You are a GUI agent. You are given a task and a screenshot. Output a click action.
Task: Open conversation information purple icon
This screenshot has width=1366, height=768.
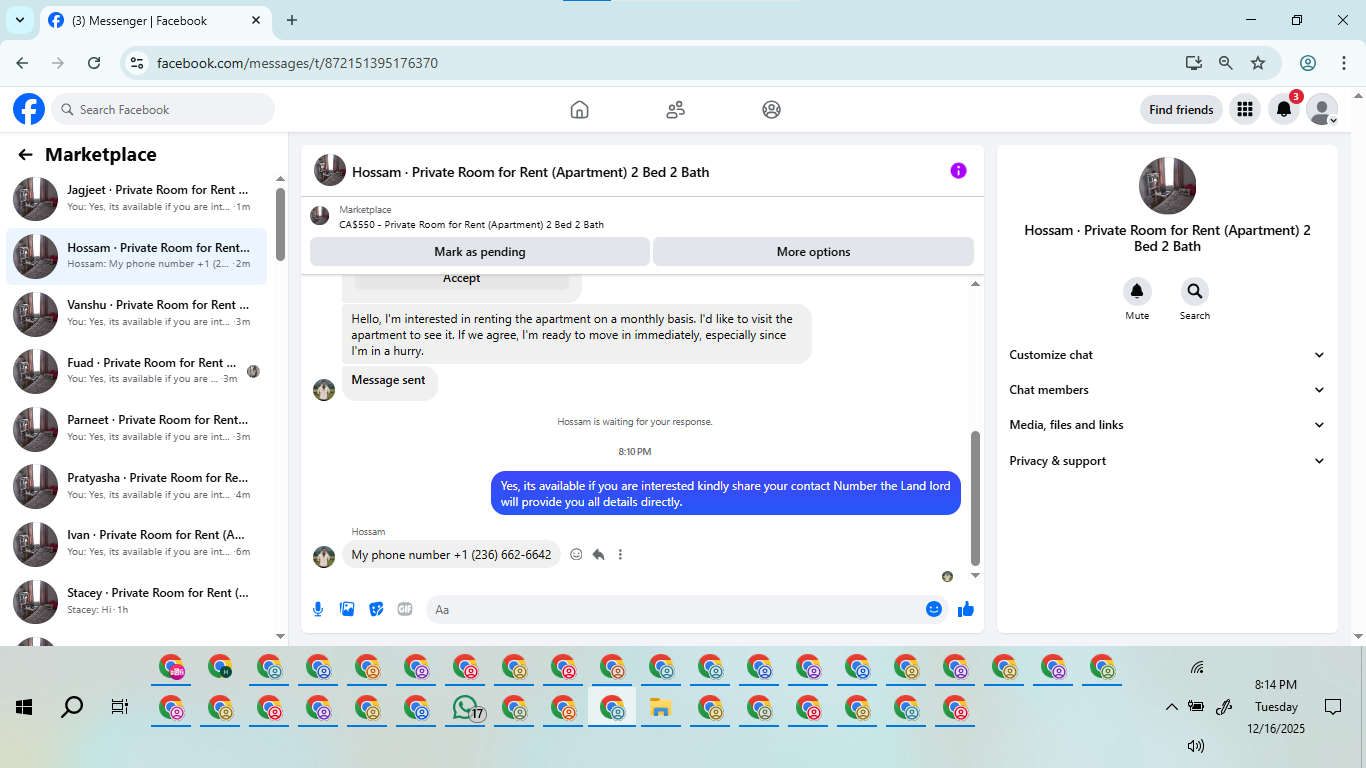point(958,171)
